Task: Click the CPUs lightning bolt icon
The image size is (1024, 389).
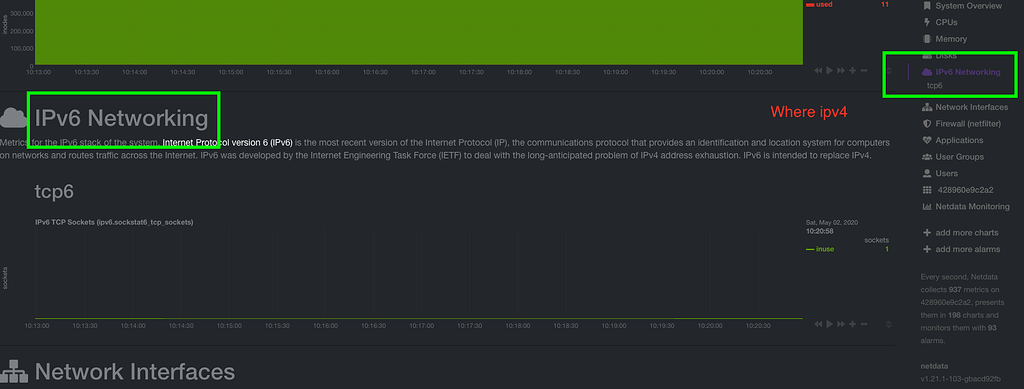Action: (927, 22)
